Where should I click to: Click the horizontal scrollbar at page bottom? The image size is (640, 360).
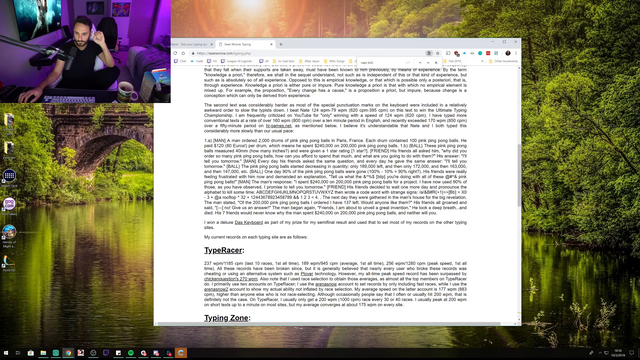[x=329, y=324]
